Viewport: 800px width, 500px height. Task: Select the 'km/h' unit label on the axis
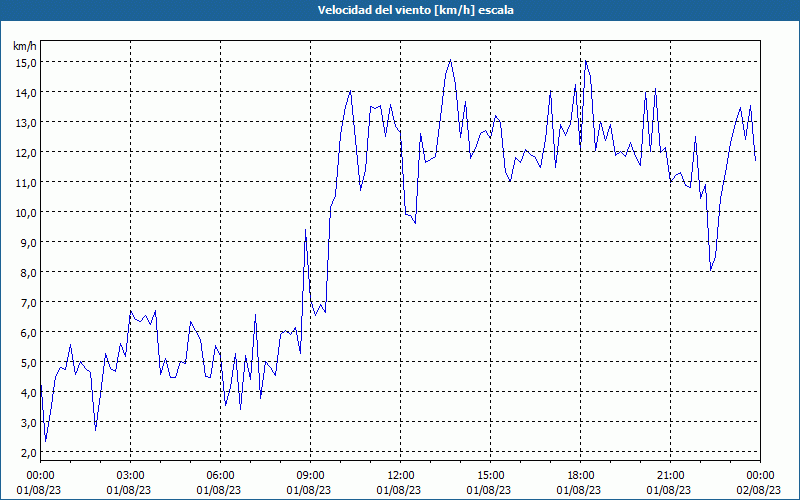click(24, 46)
